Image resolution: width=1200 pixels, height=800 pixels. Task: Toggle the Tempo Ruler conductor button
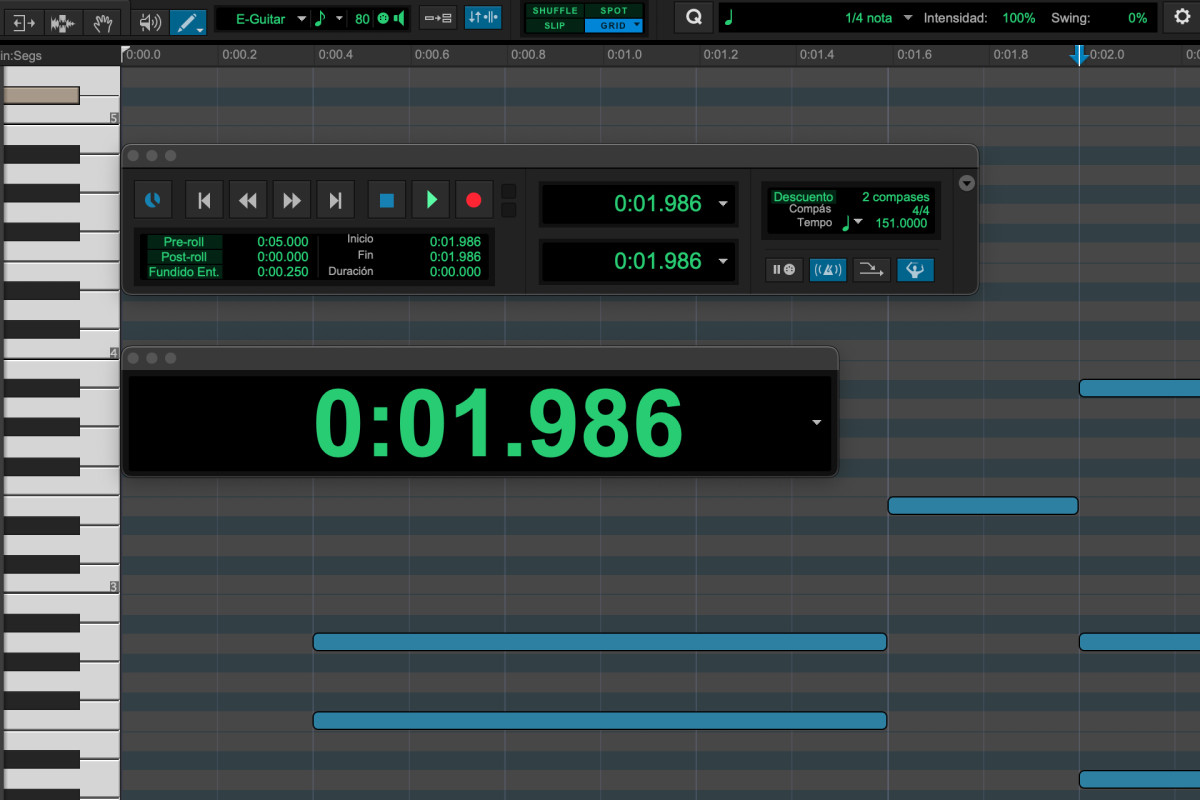click(915, 269)
